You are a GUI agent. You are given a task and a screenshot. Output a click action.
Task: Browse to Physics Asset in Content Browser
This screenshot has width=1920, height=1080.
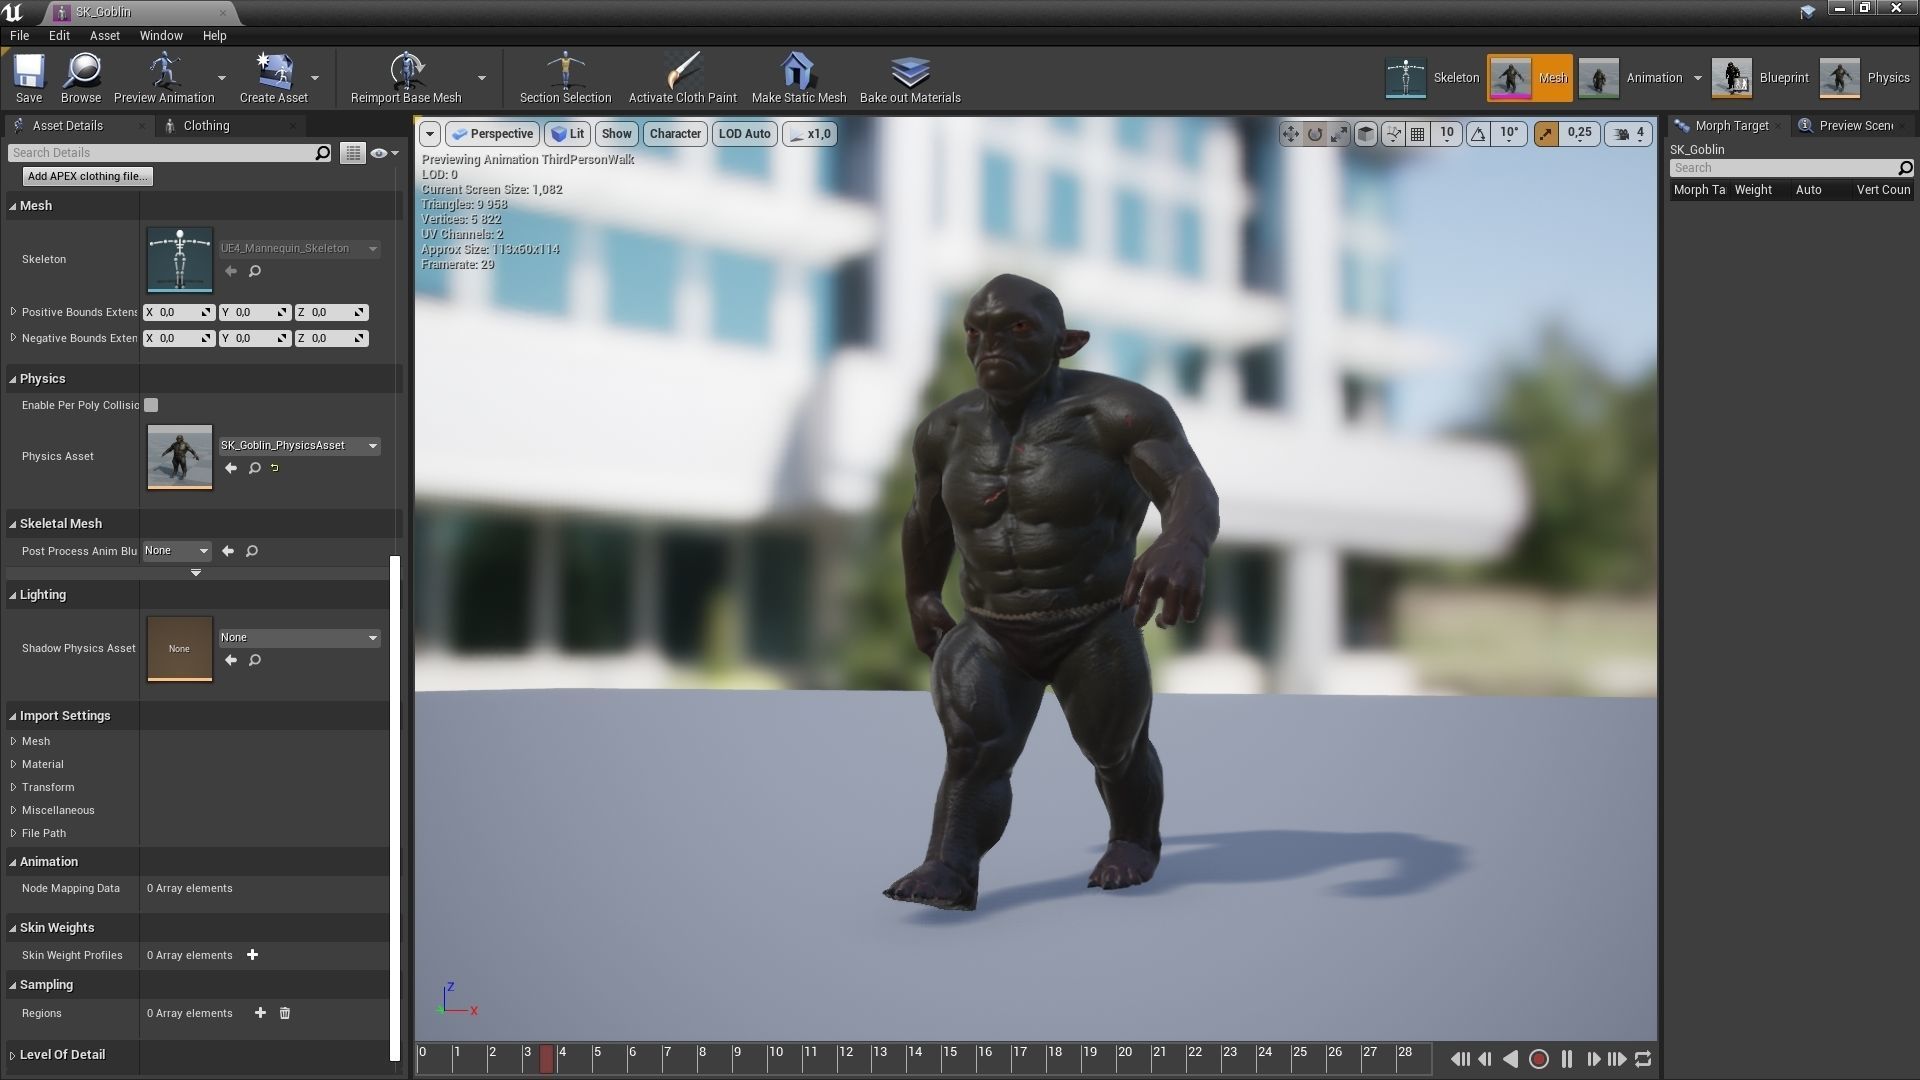coord(255,468)
